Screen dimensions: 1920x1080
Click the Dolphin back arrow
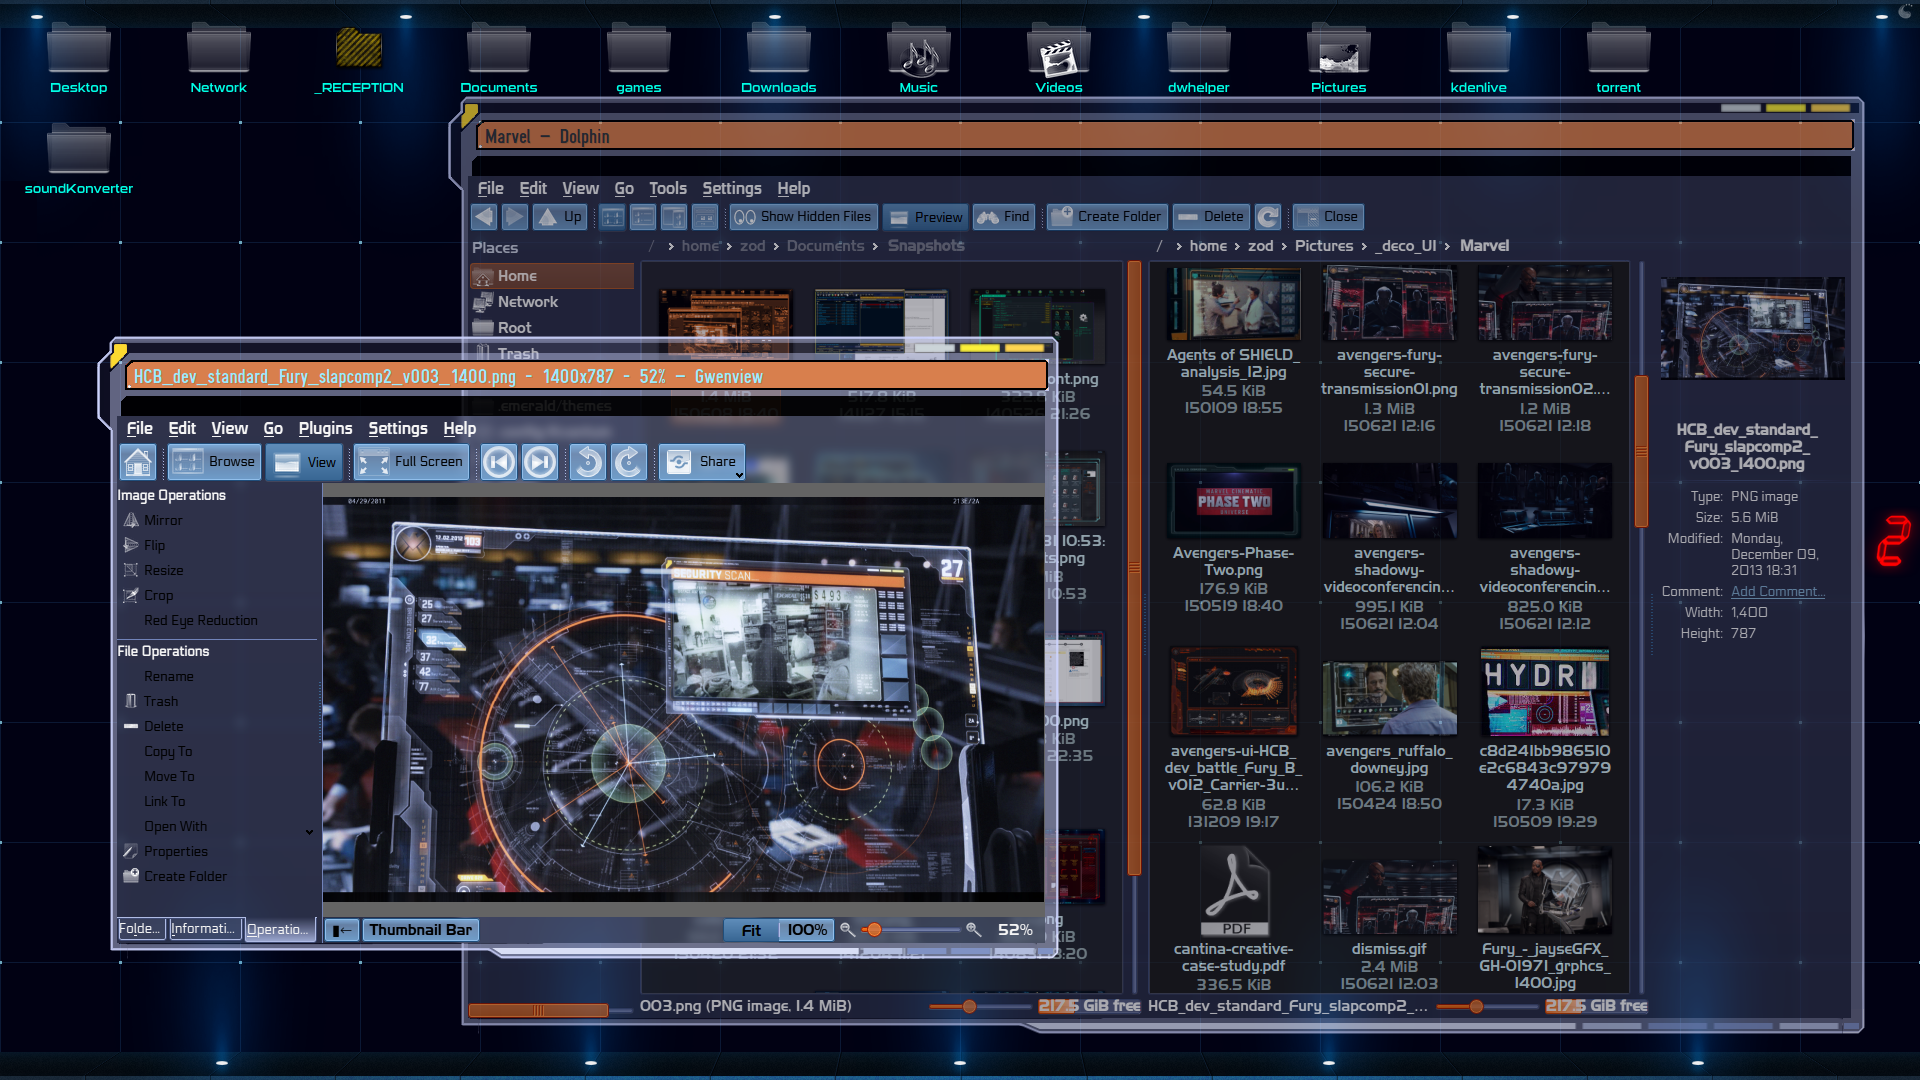pyautogui.click(x=485, y=217)
